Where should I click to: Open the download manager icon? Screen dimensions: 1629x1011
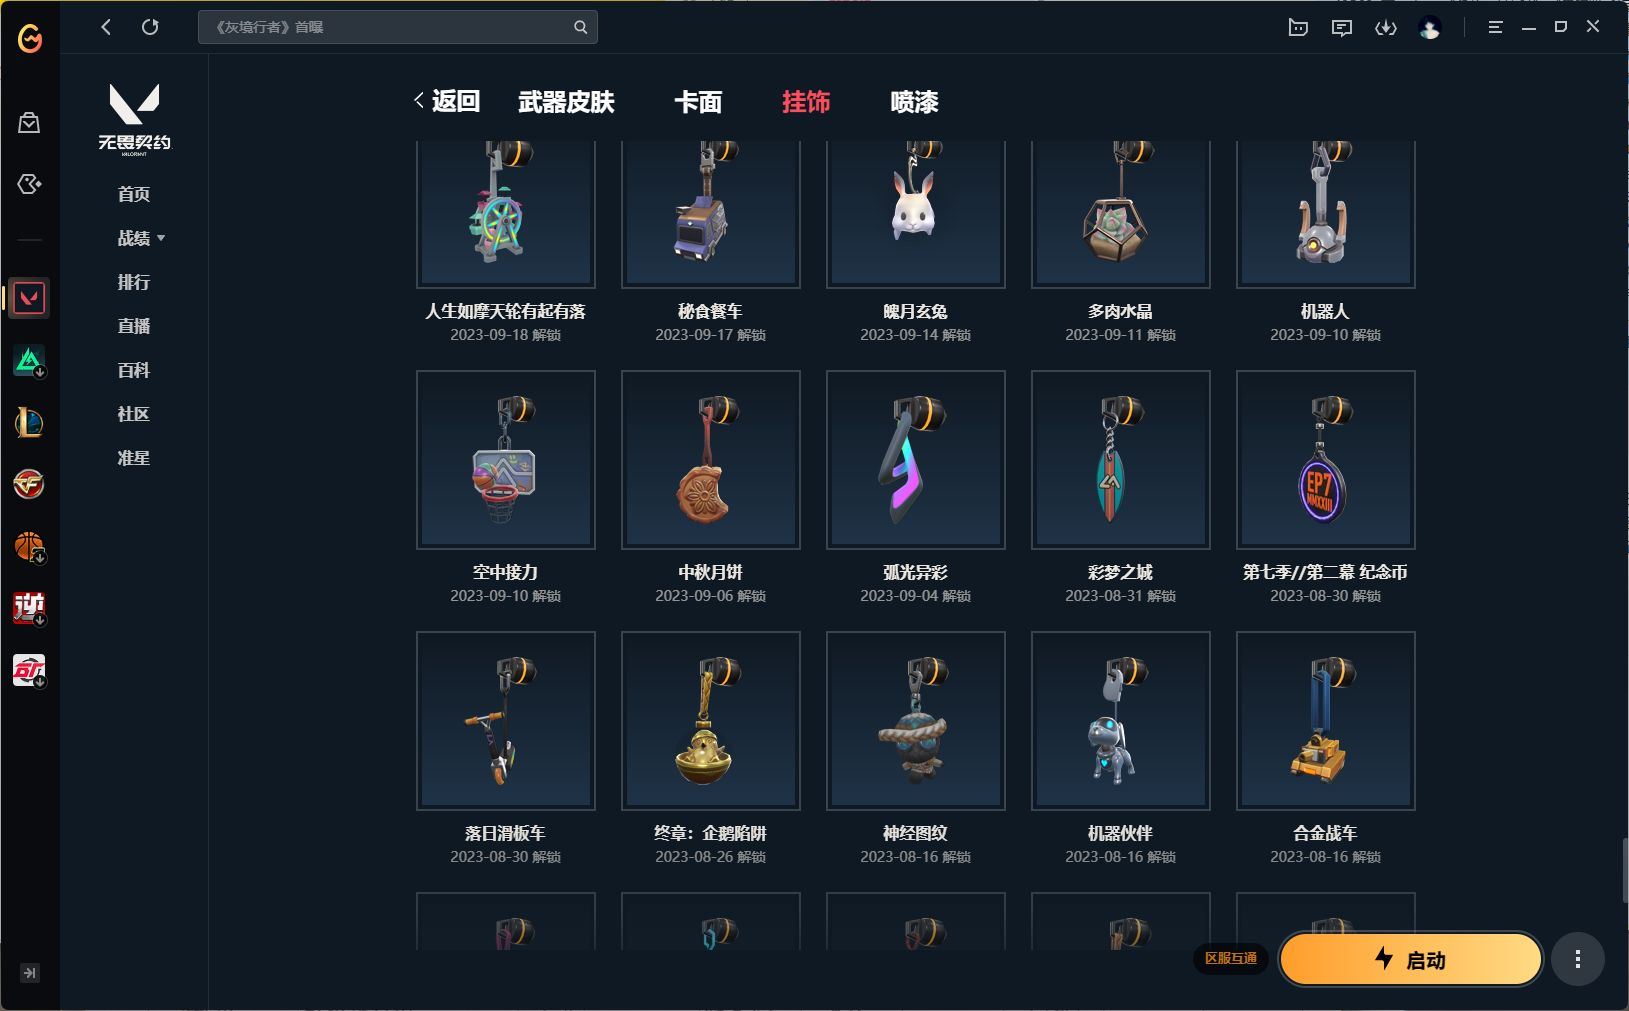[1386, 27]
